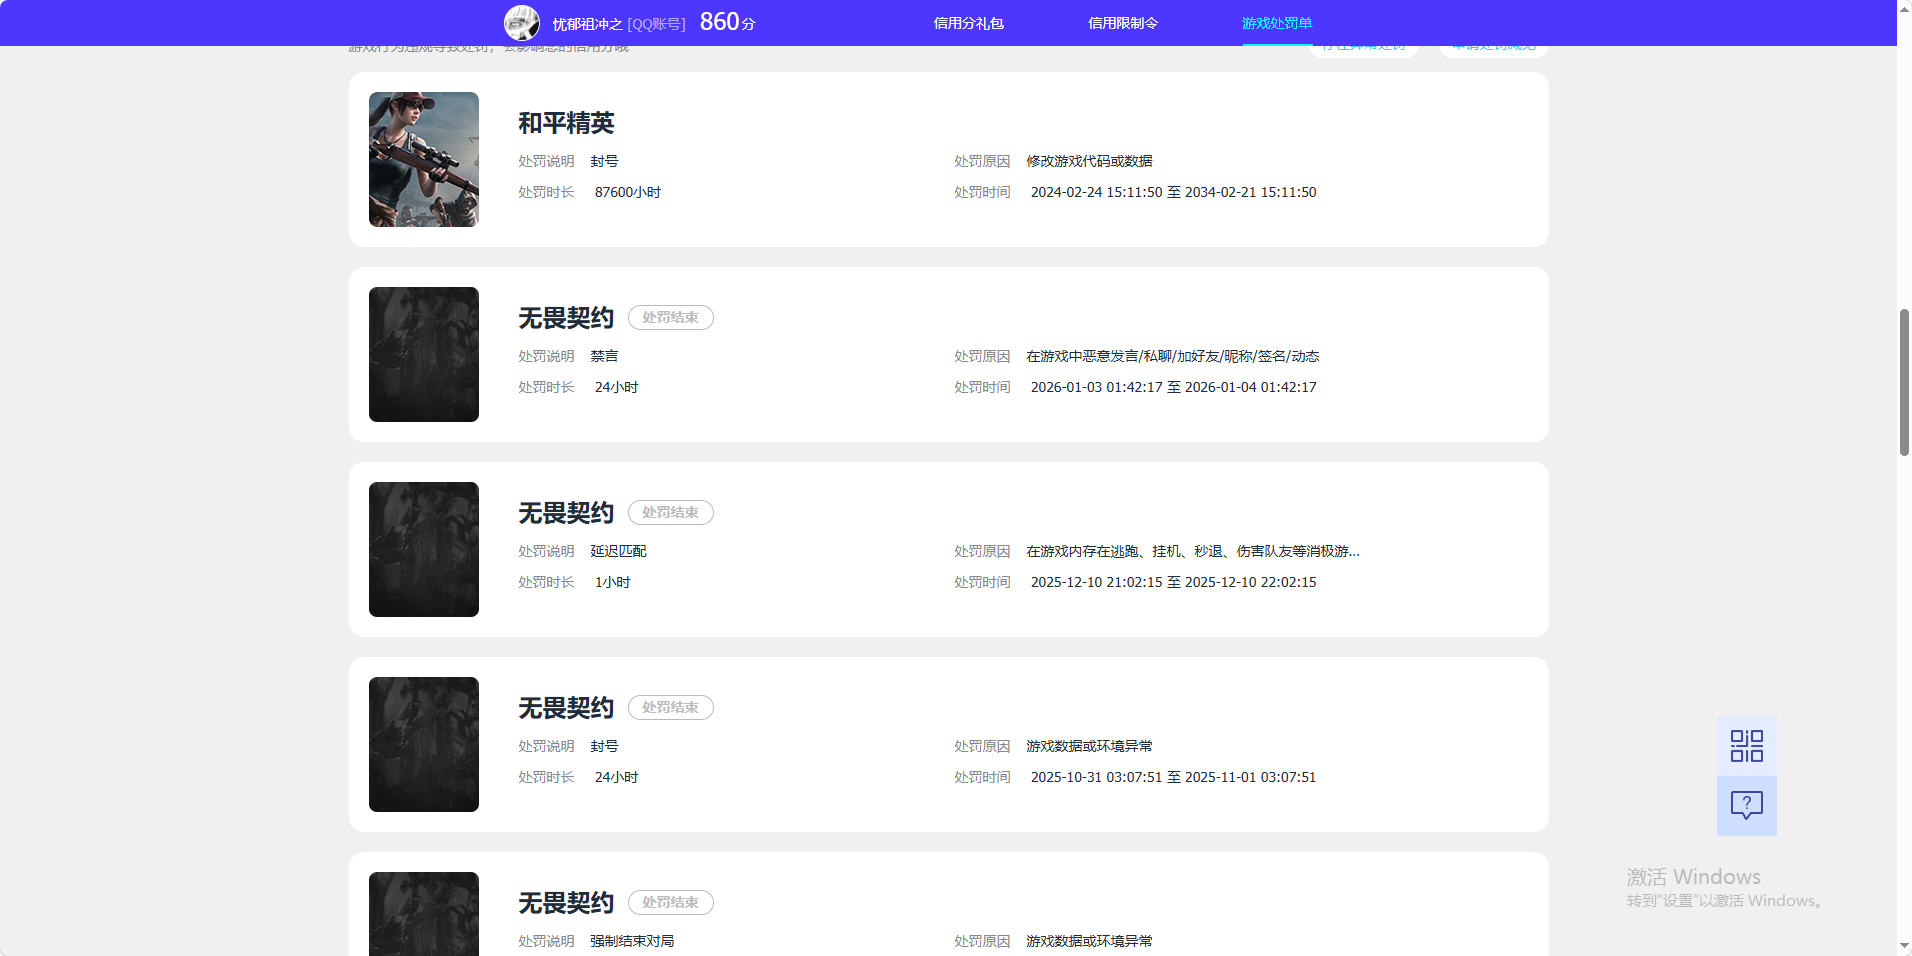The image size is (1912, 956).
Task: Click 处罚结束 badge on the 游戏数据 封号 card
Action: coord(670,707)
